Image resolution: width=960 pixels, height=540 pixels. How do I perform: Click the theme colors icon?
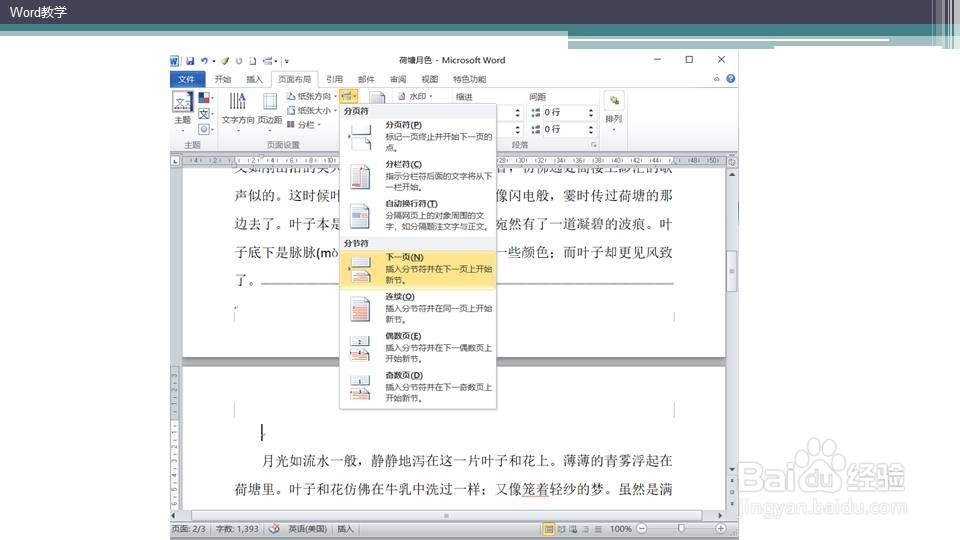click(204, 98)
